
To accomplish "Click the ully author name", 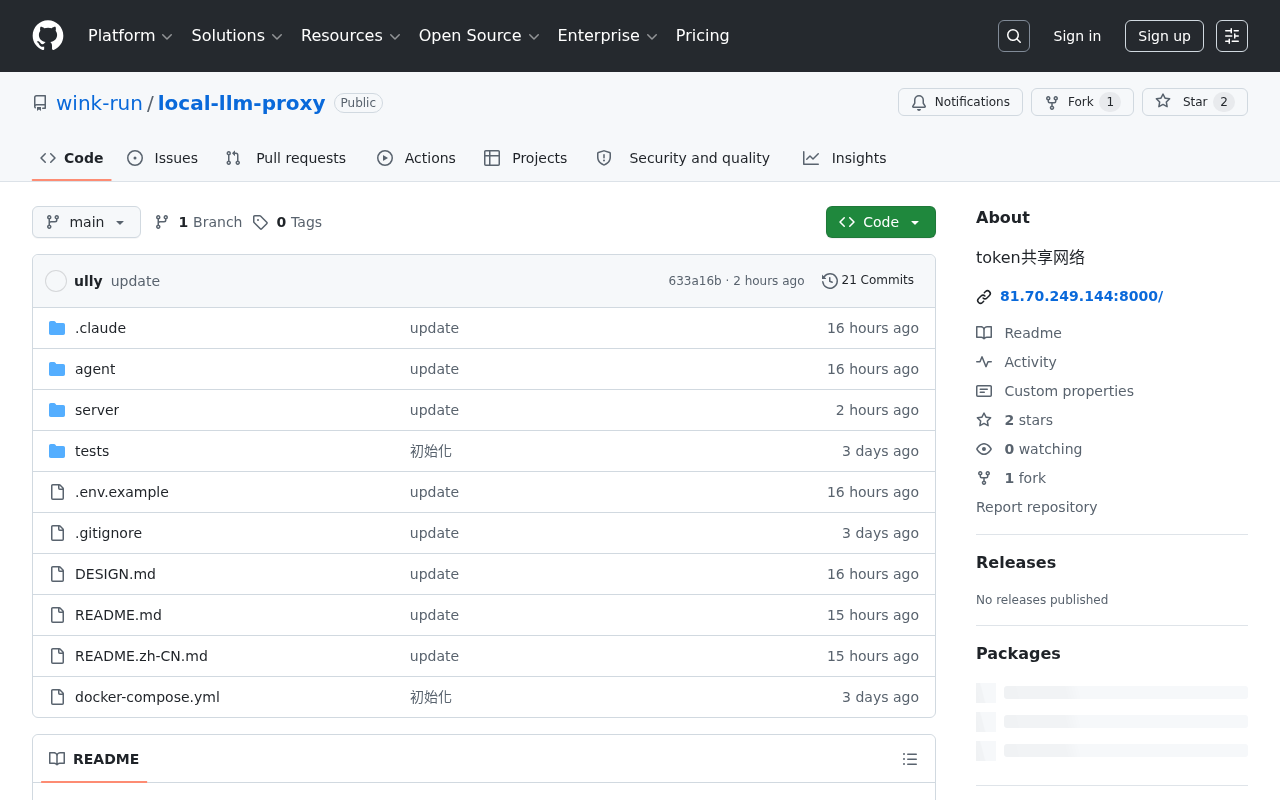I will click(88, 281).
